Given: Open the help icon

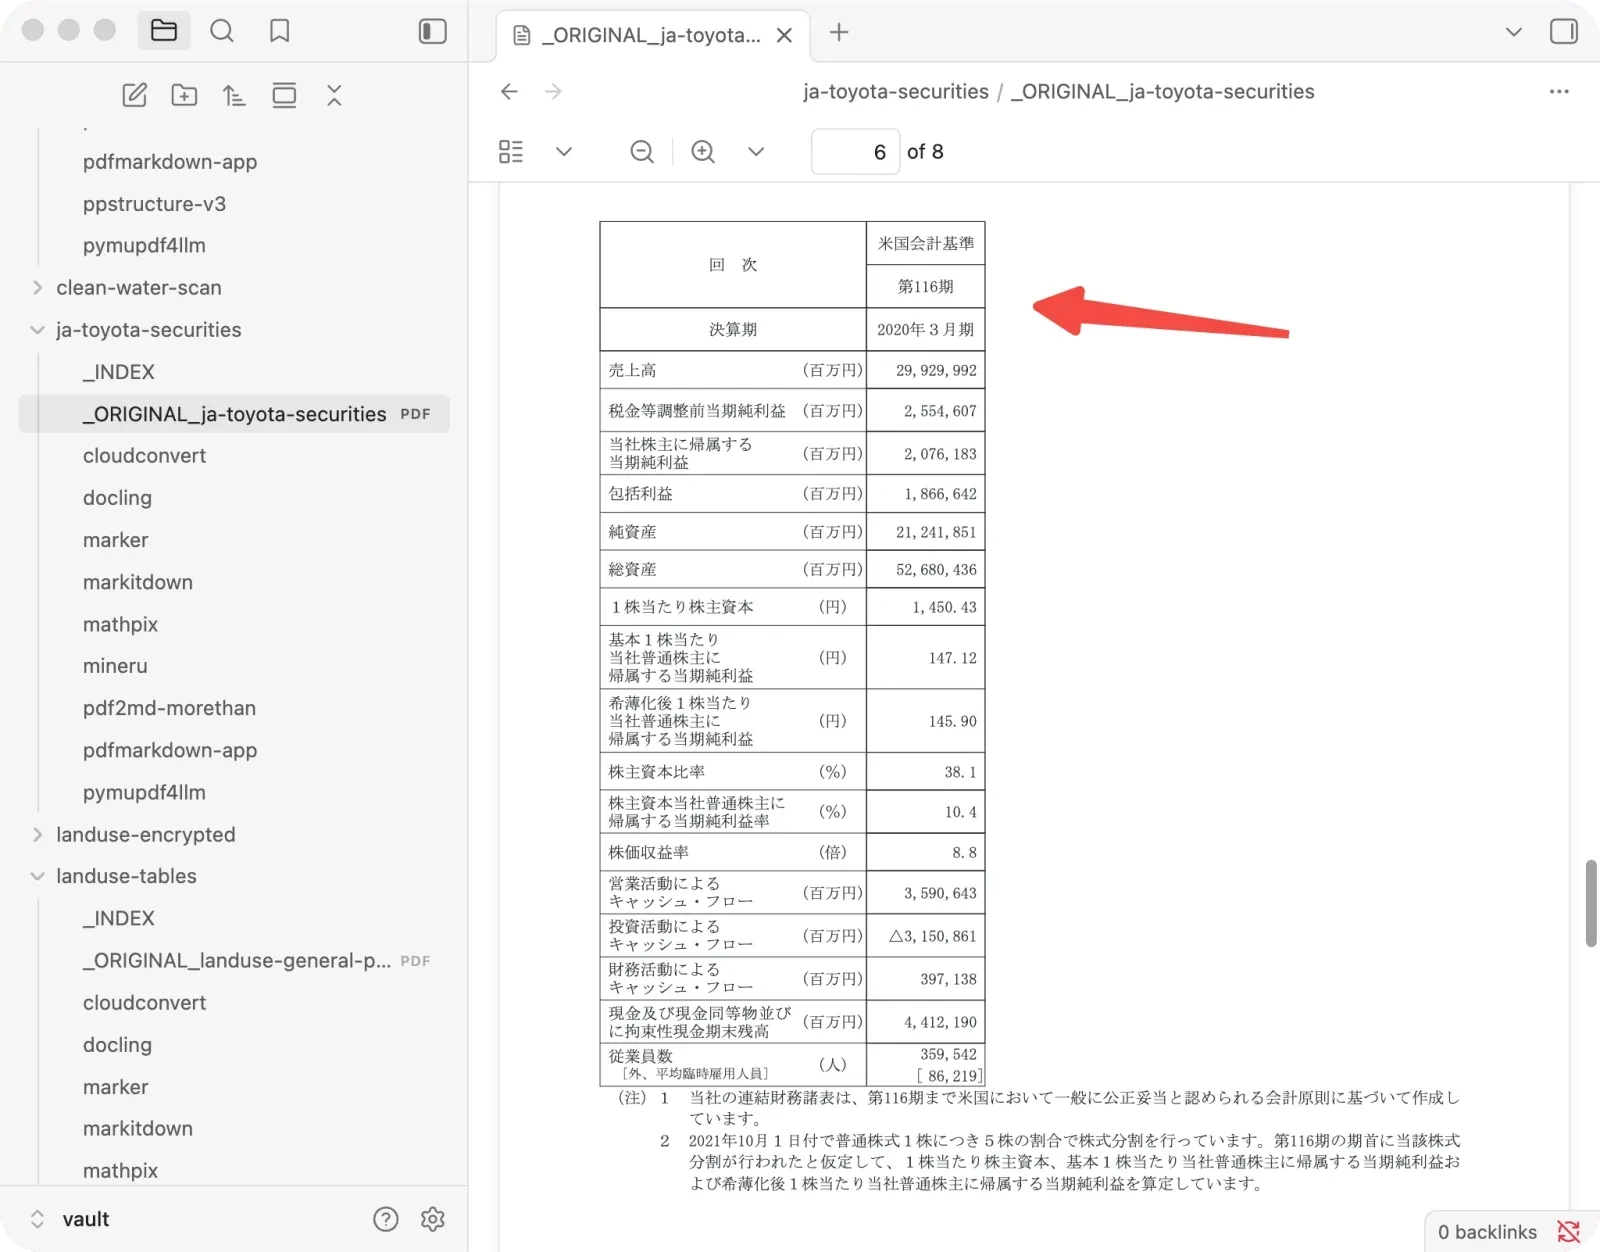Looking at the screenshot, I should (385, 1219).
